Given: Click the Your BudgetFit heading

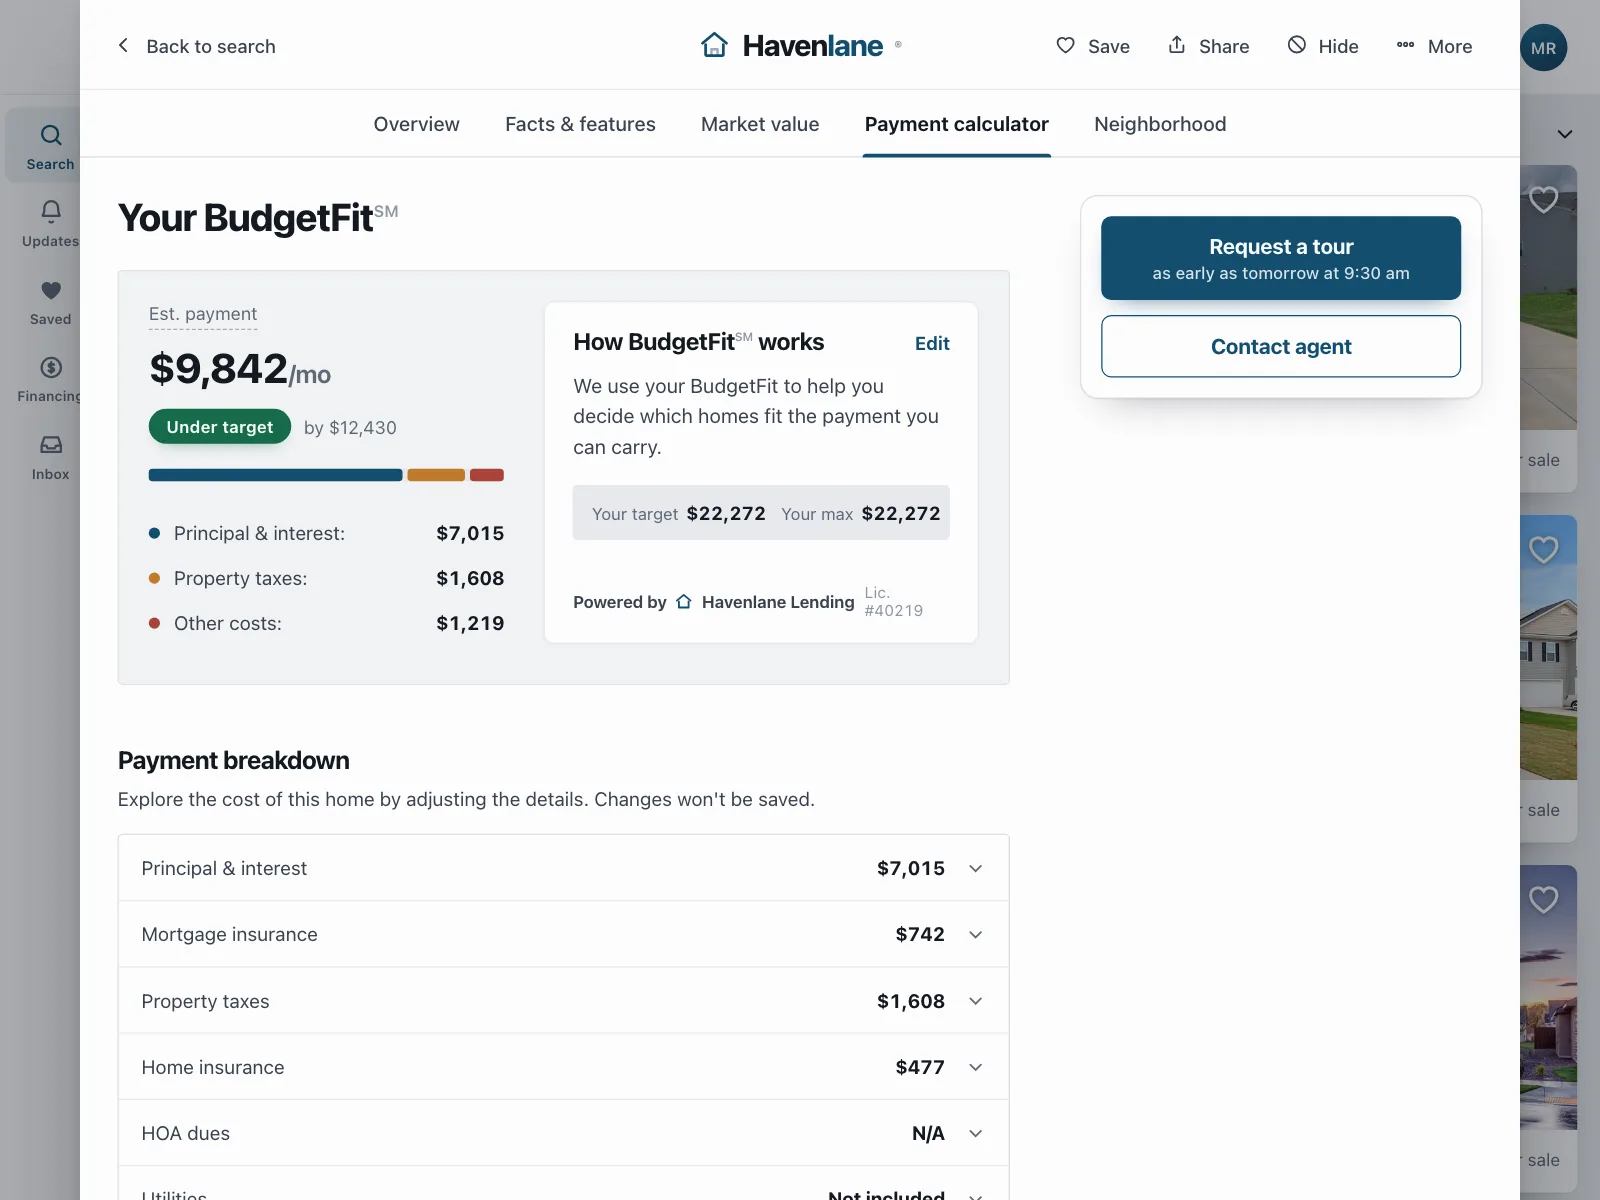Looking at the screenshot, I should [x=258, y=218].
